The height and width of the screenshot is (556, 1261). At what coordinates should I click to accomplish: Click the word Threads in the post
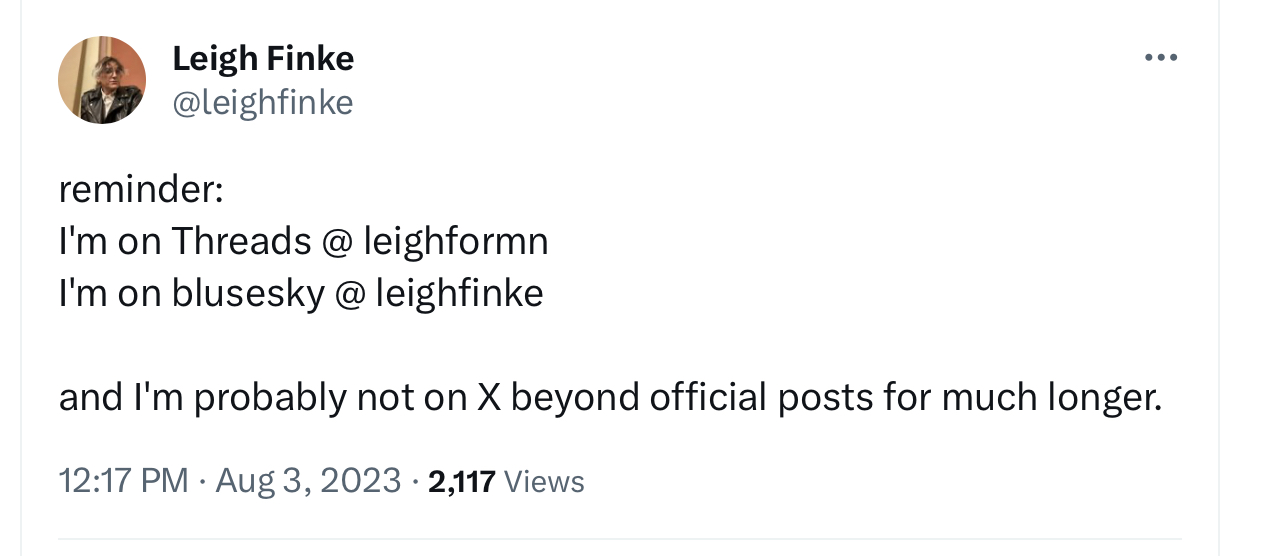tap(241, 241)
